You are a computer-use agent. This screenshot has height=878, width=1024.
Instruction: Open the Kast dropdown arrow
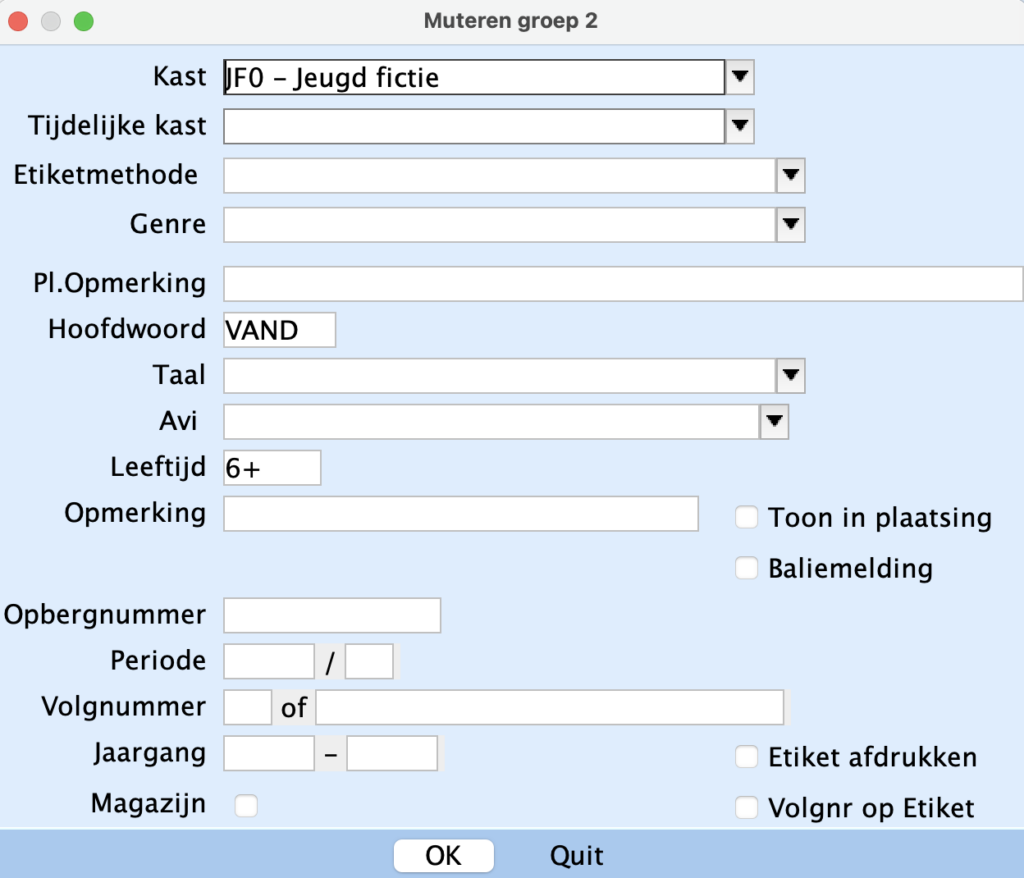739,76
